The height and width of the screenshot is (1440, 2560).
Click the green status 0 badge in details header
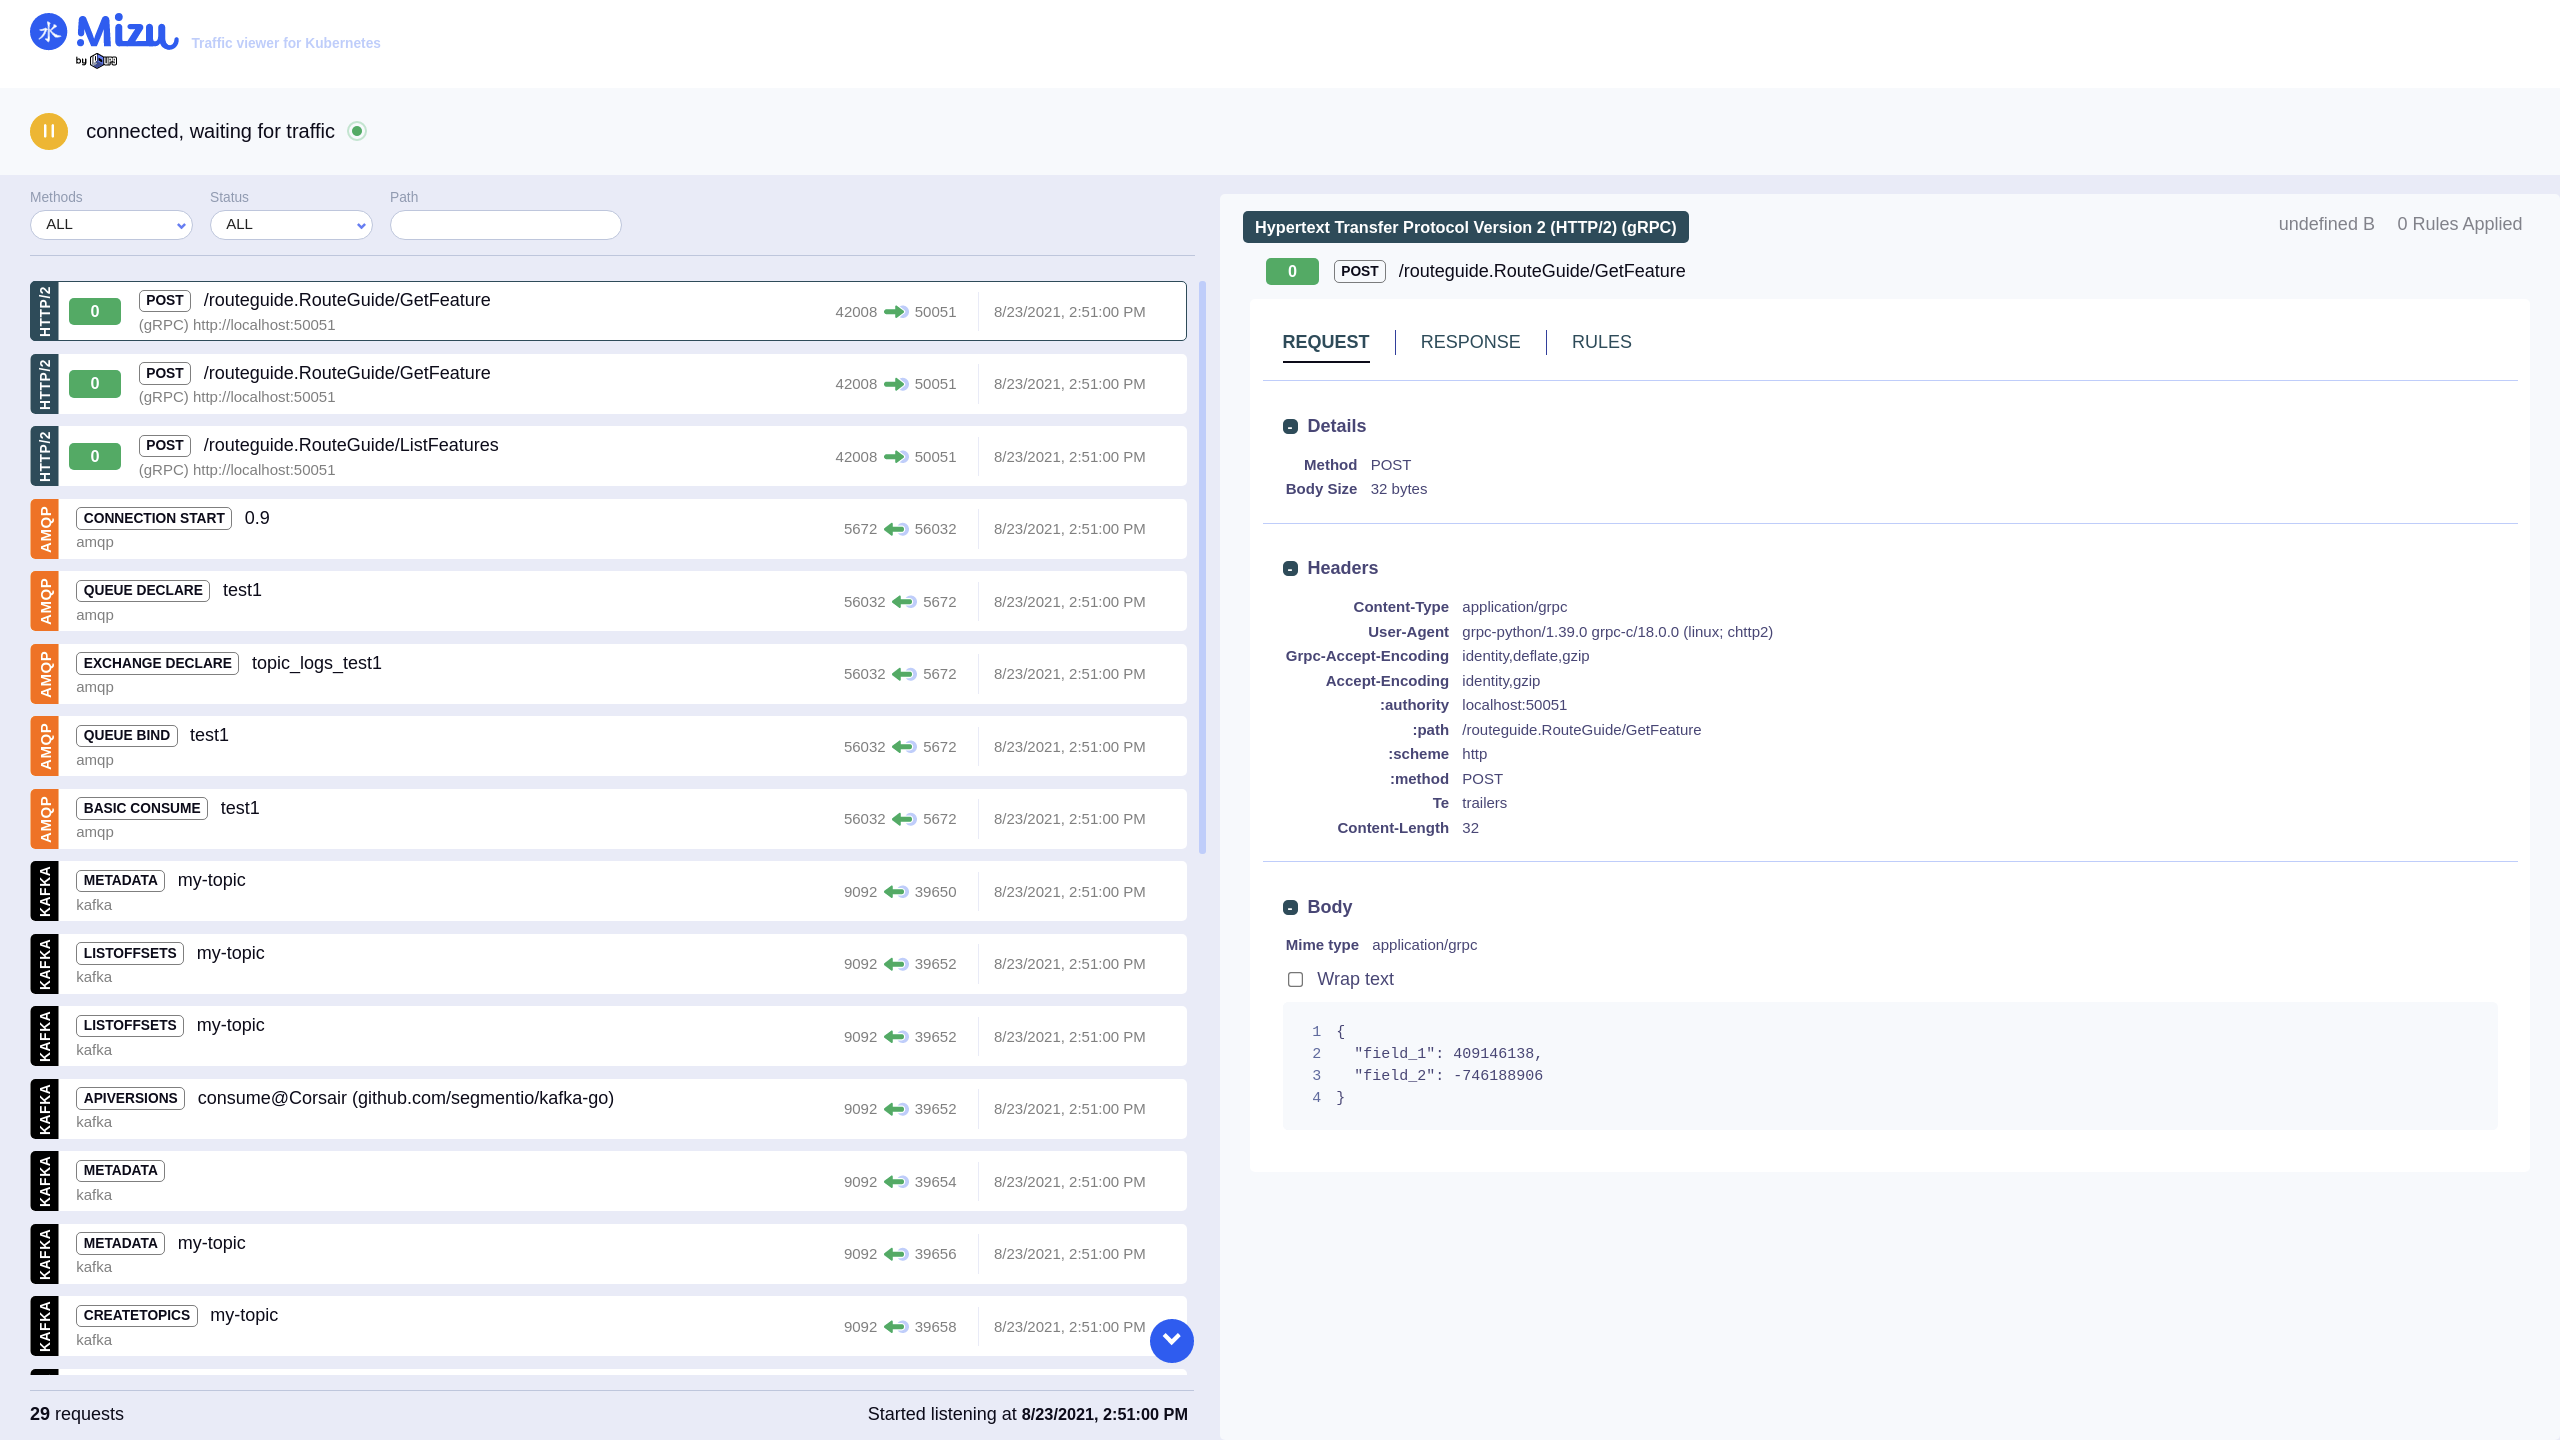click(1291, 271)
